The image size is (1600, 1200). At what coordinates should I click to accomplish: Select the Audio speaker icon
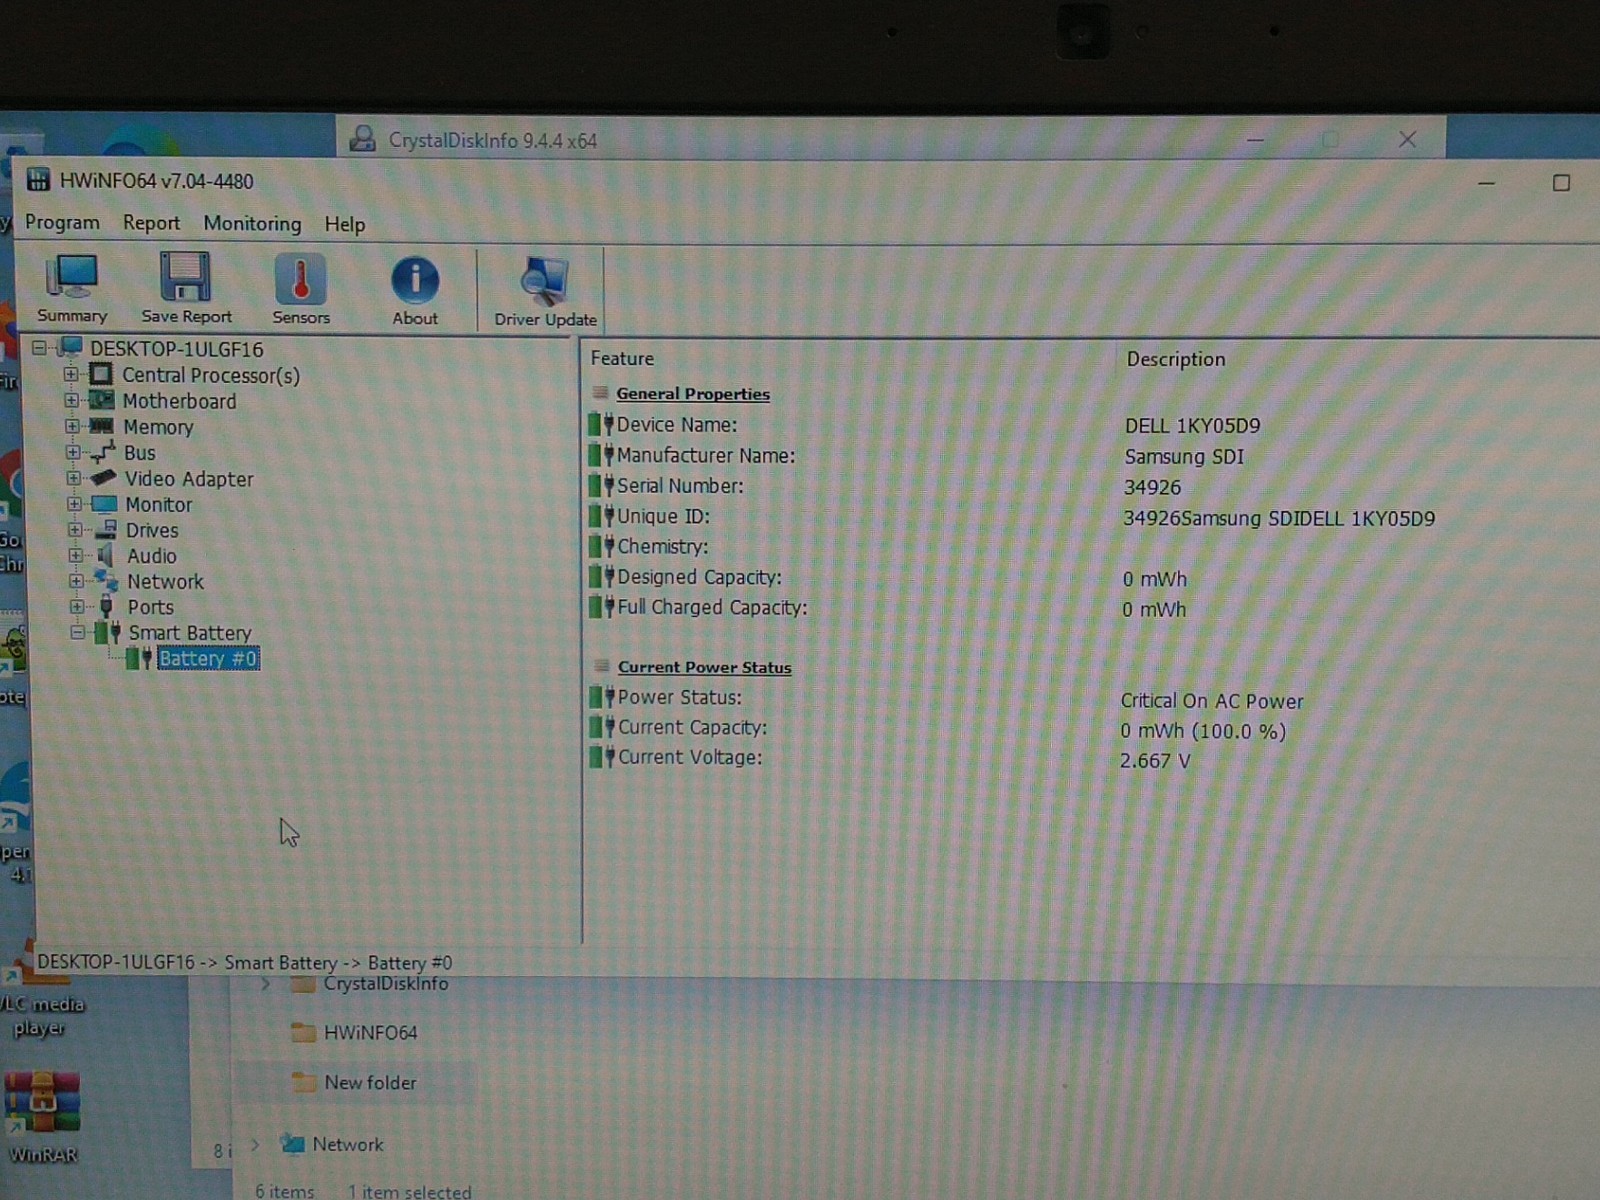[105, 555]
